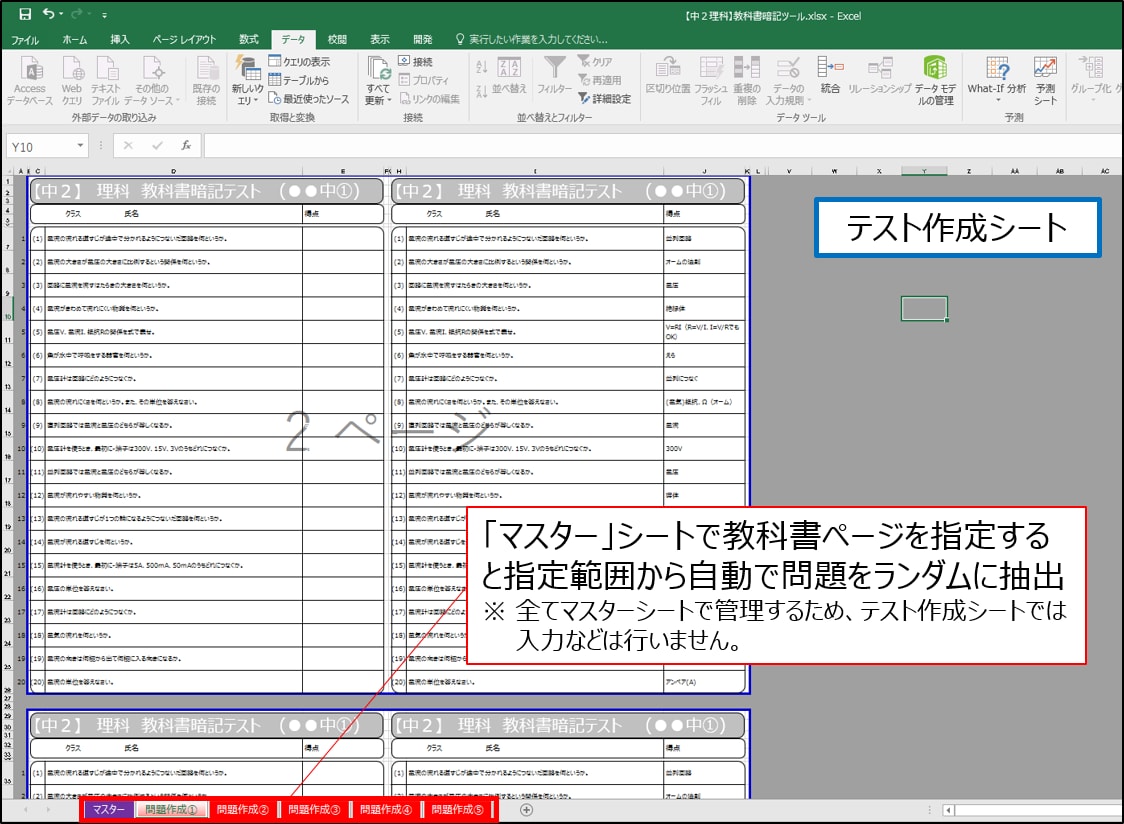Click the プロパティ connections button
Viewport: 1124px width, 824px height.
(x=424, y=80)
